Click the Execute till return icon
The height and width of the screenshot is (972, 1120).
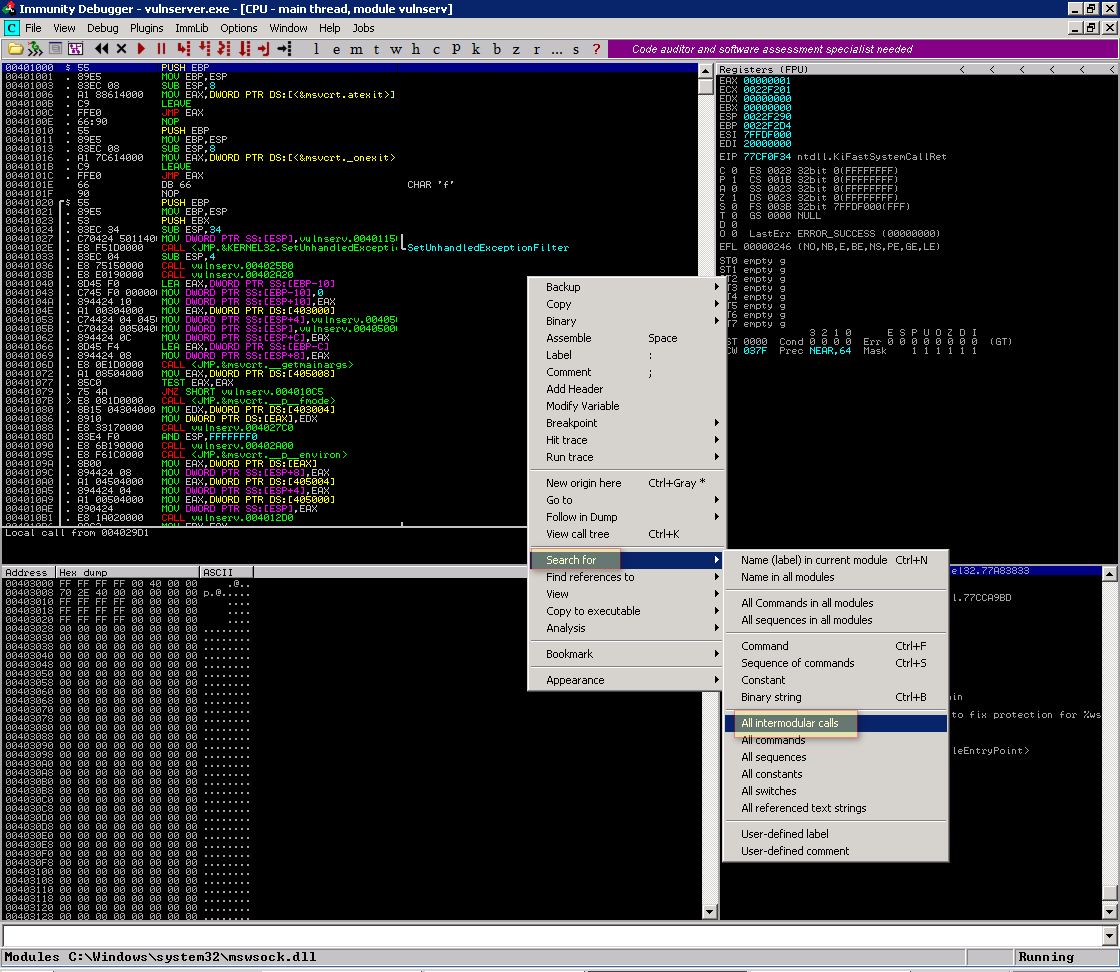264,49
